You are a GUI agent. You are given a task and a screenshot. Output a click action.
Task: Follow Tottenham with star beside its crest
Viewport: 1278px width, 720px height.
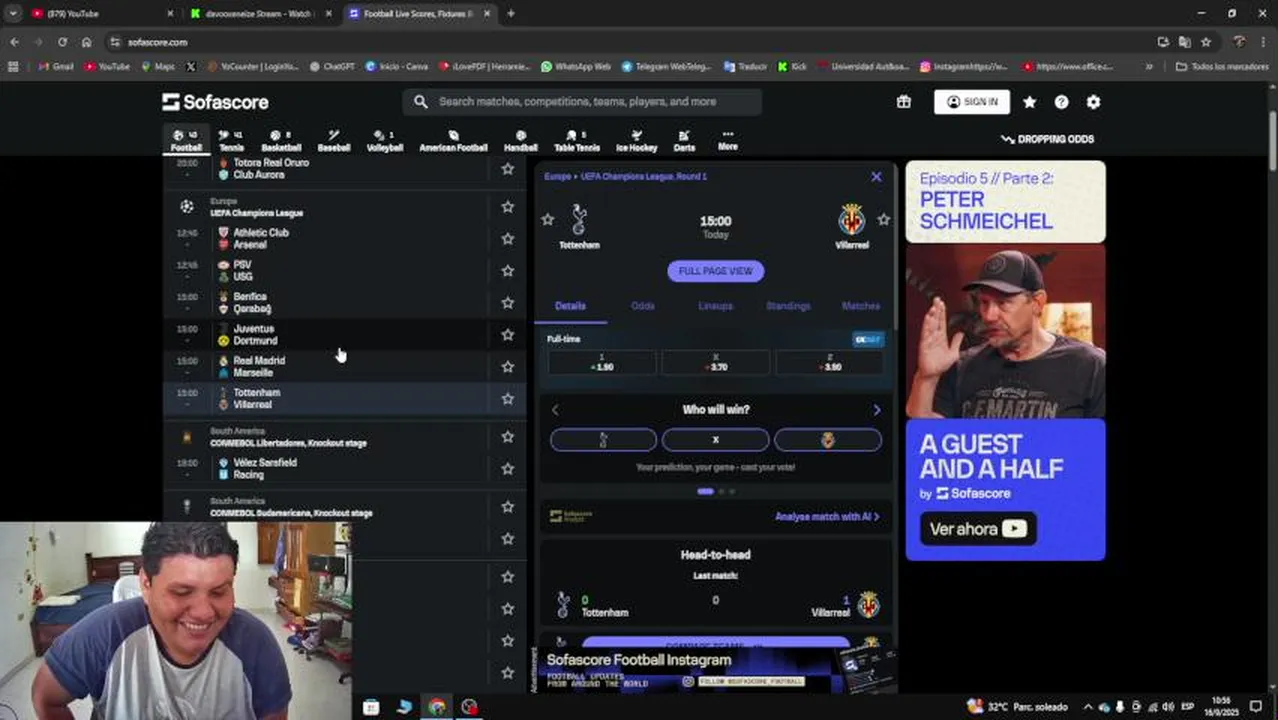[x=547, y=219]
